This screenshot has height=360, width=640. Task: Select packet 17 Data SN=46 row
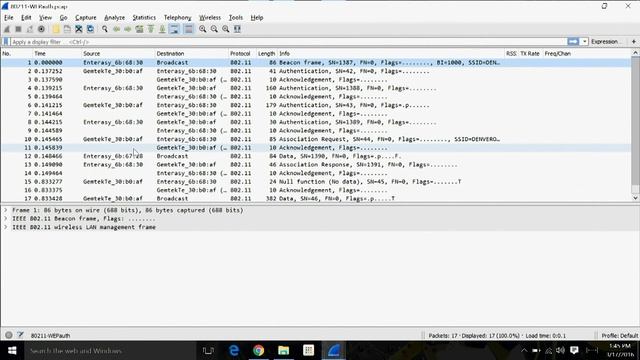[x=316, y=198]
